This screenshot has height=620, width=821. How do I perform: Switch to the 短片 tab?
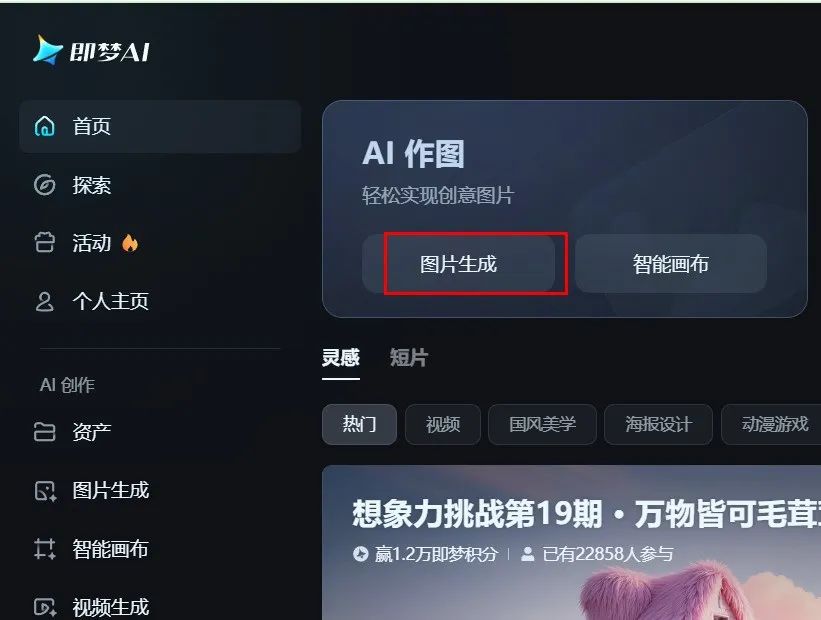[x=409, y=358]
